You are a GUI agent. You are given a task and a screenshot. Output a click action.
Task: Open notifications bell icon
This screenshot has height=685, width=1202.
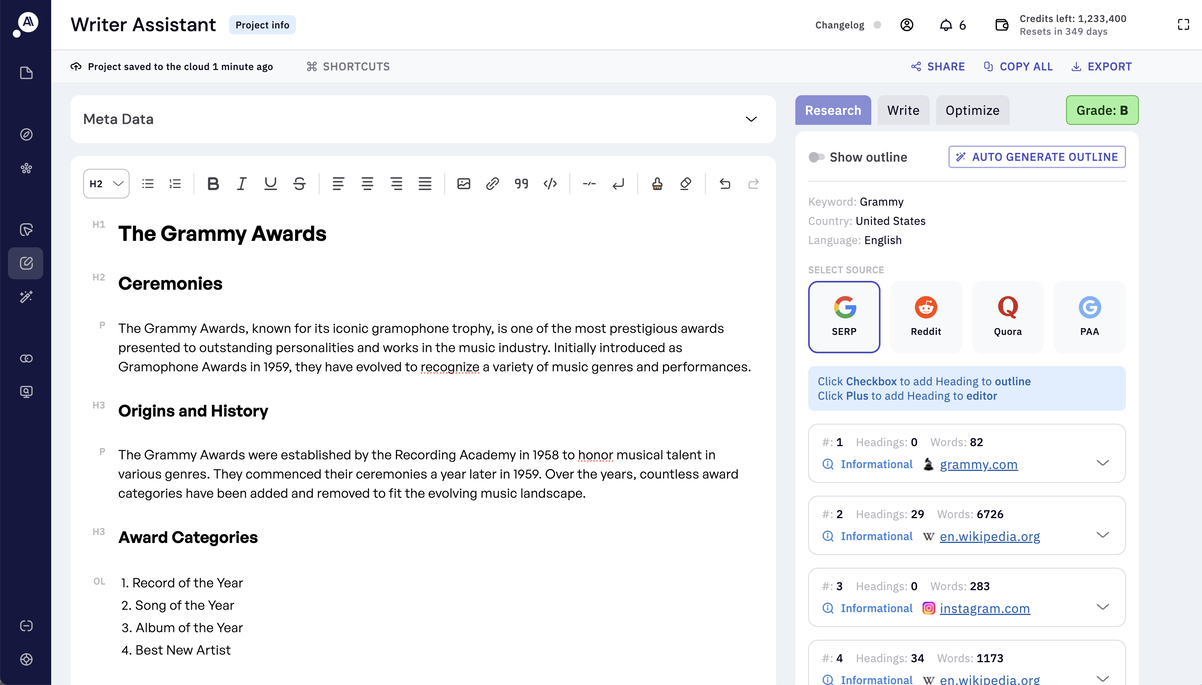946,25
